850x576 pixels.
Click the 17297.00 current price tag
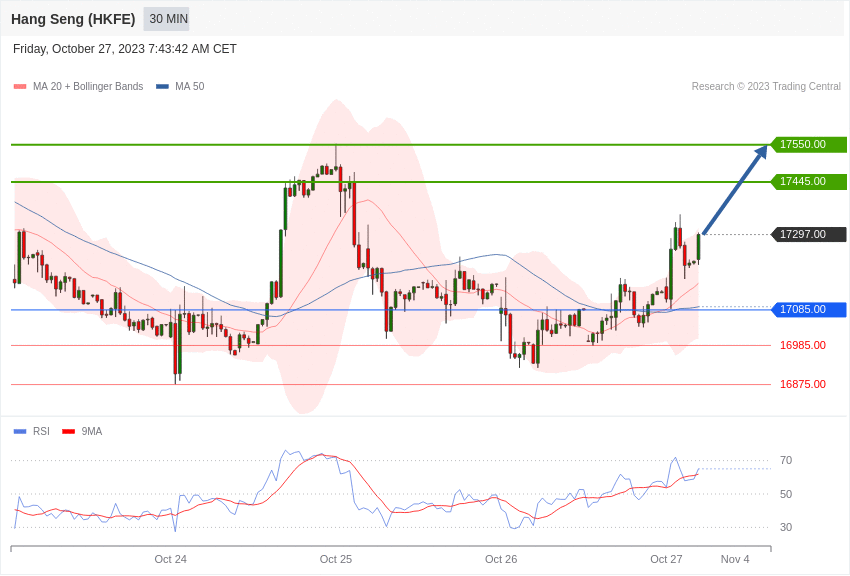point(808,235)
